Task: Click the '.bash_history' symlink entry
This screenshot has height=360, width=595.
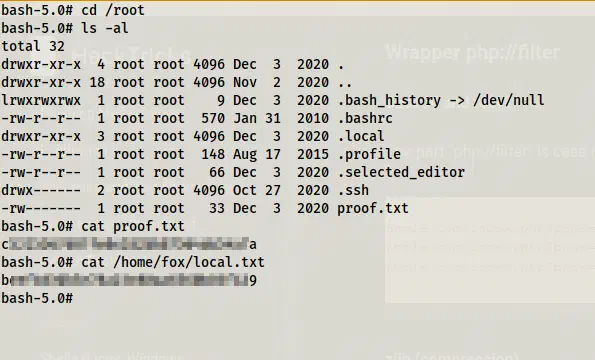Action: 389,100
